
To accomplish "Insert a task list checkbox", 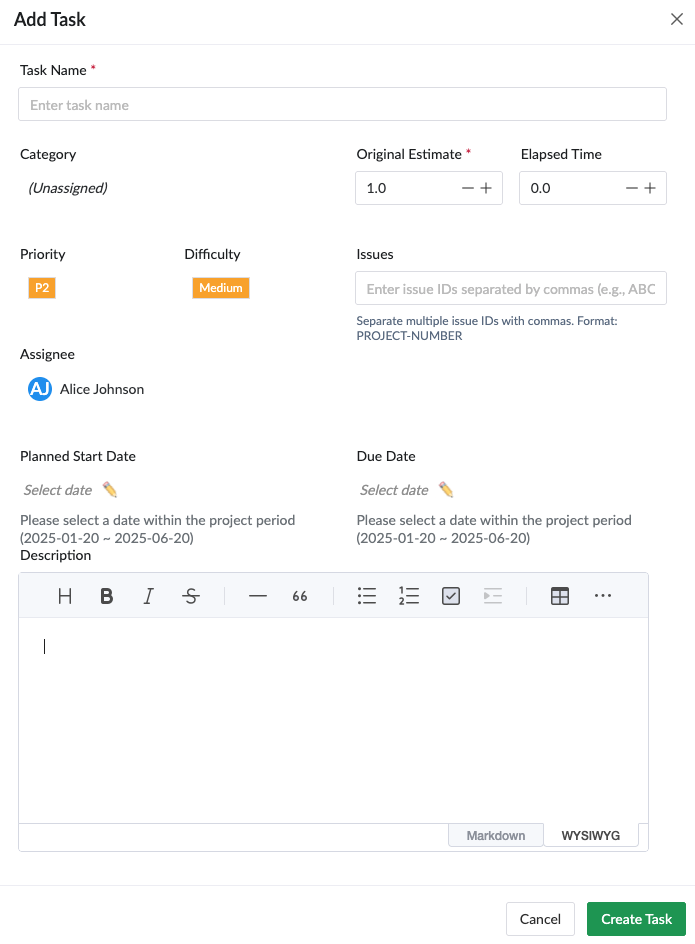I will 450,596.
